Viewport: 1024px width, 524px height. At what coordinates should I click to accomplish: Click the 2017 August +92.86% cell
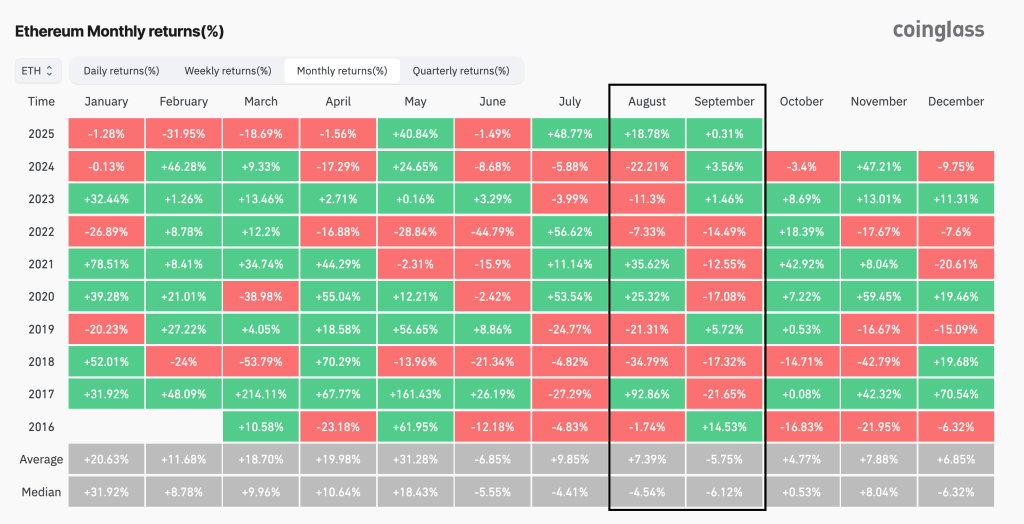(x=647, y=395)
